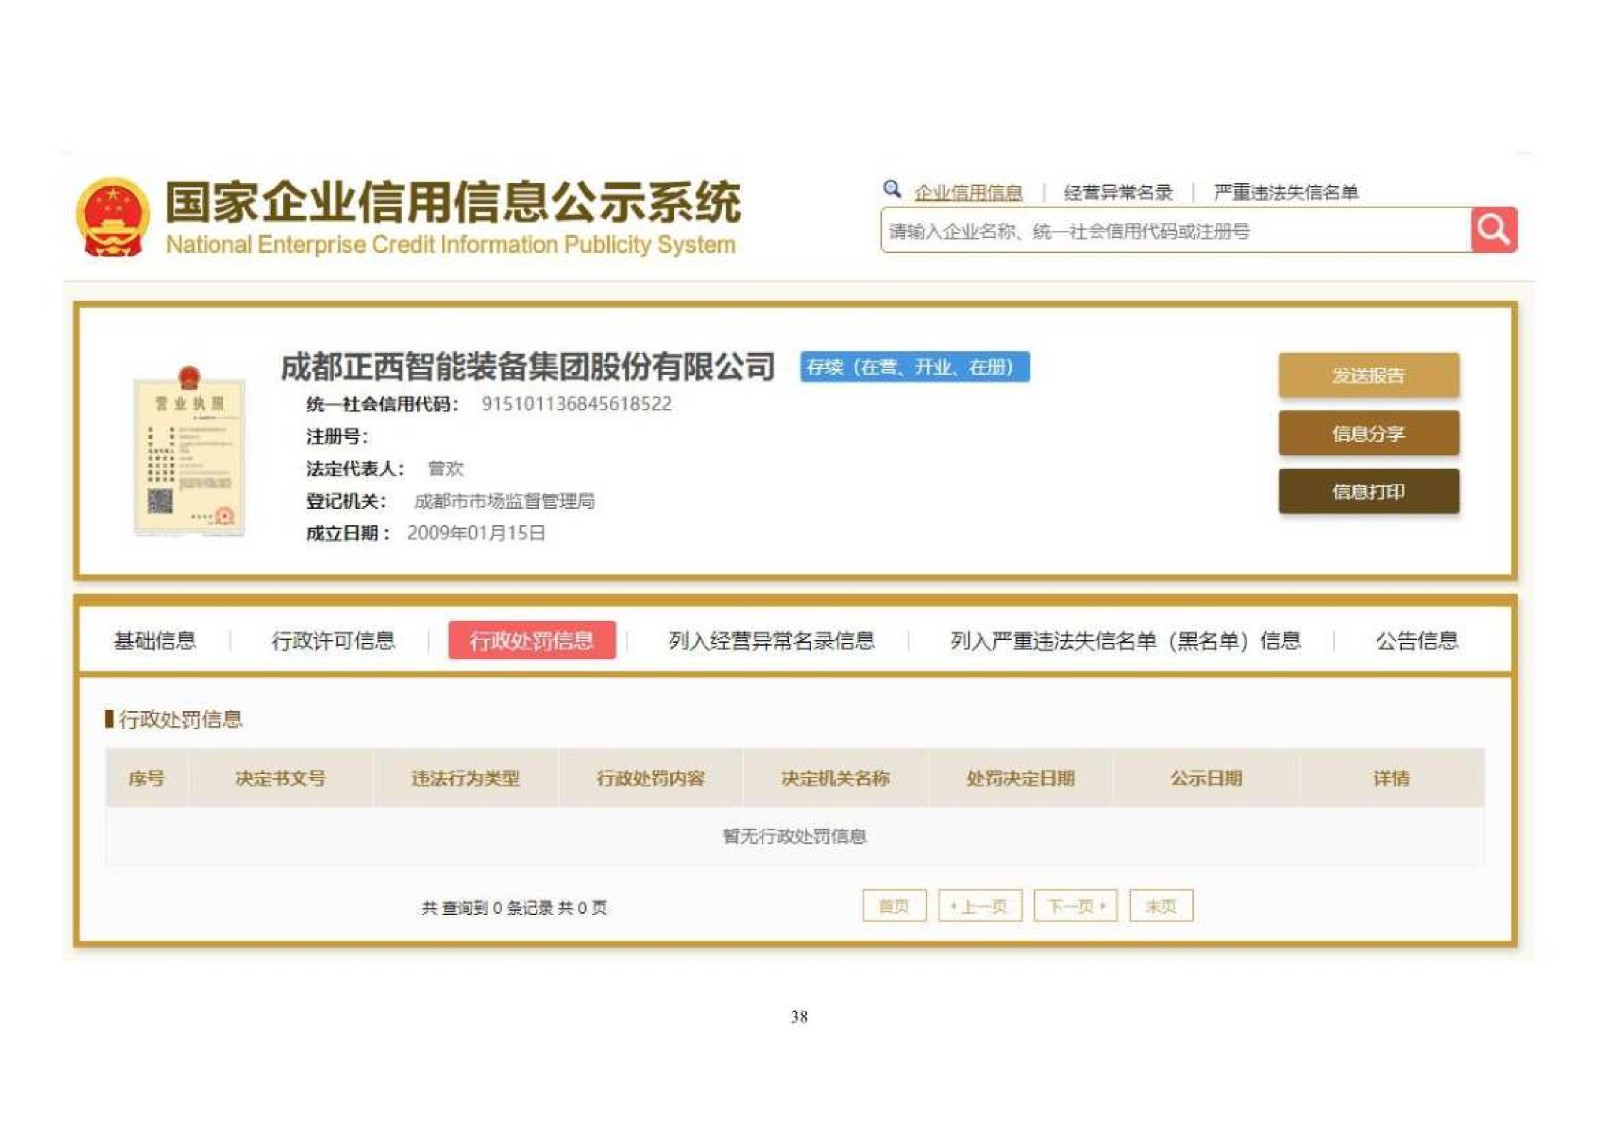This screenshot has width=1600, height=1131.
Task: Click the 发送报告 button
Action: pos(1368,375)
